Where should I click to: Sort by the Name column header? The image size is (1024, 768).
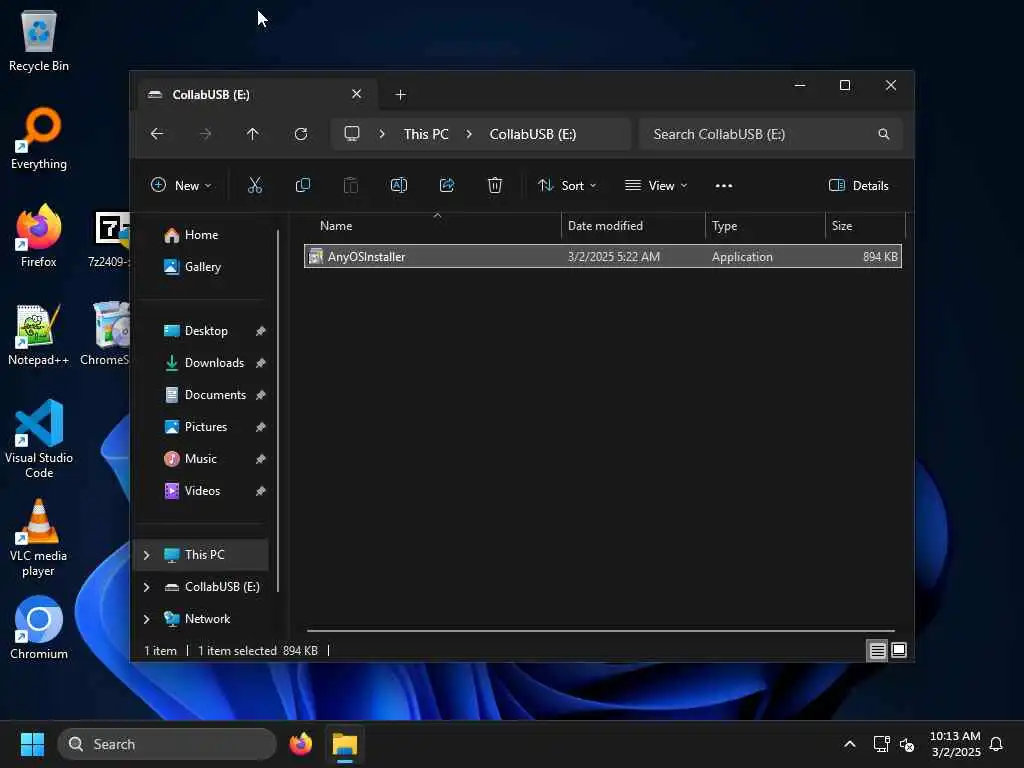[433, 226]
